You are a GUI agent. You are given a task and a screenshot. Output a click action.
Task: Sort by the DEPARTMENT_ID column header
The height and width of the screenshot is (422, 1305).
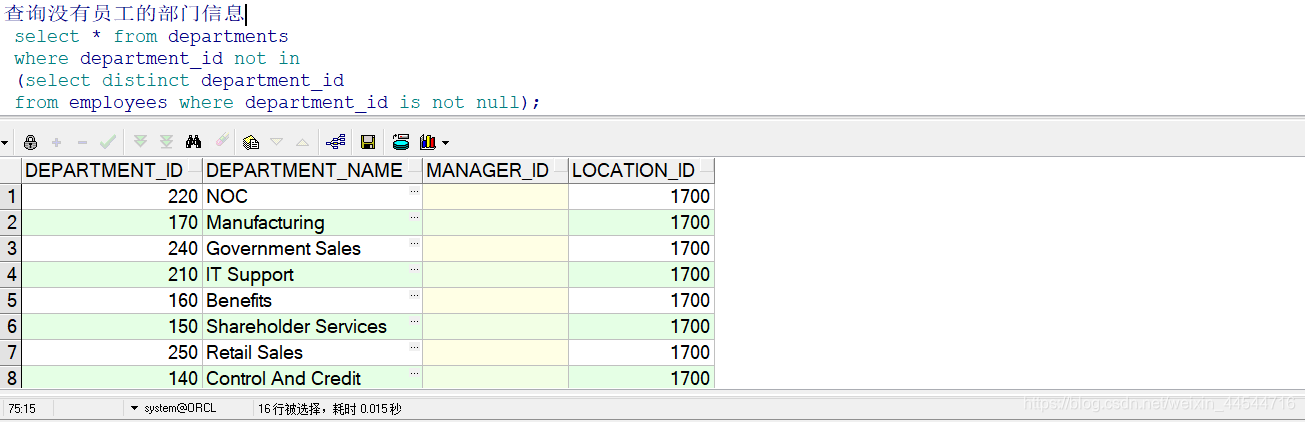pos(112,170)
